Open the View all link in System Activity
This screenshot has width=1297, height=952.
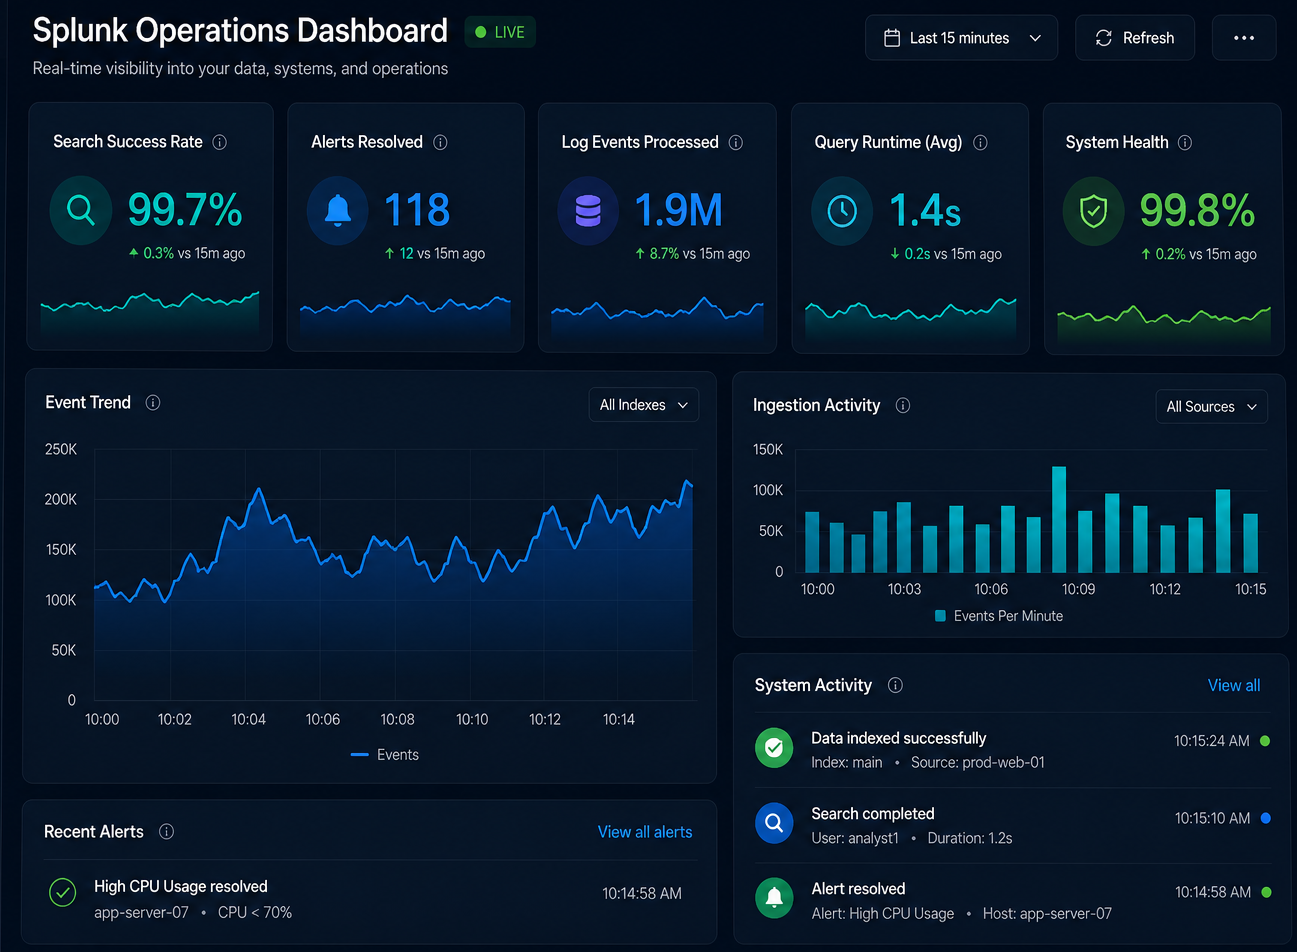1234,685
